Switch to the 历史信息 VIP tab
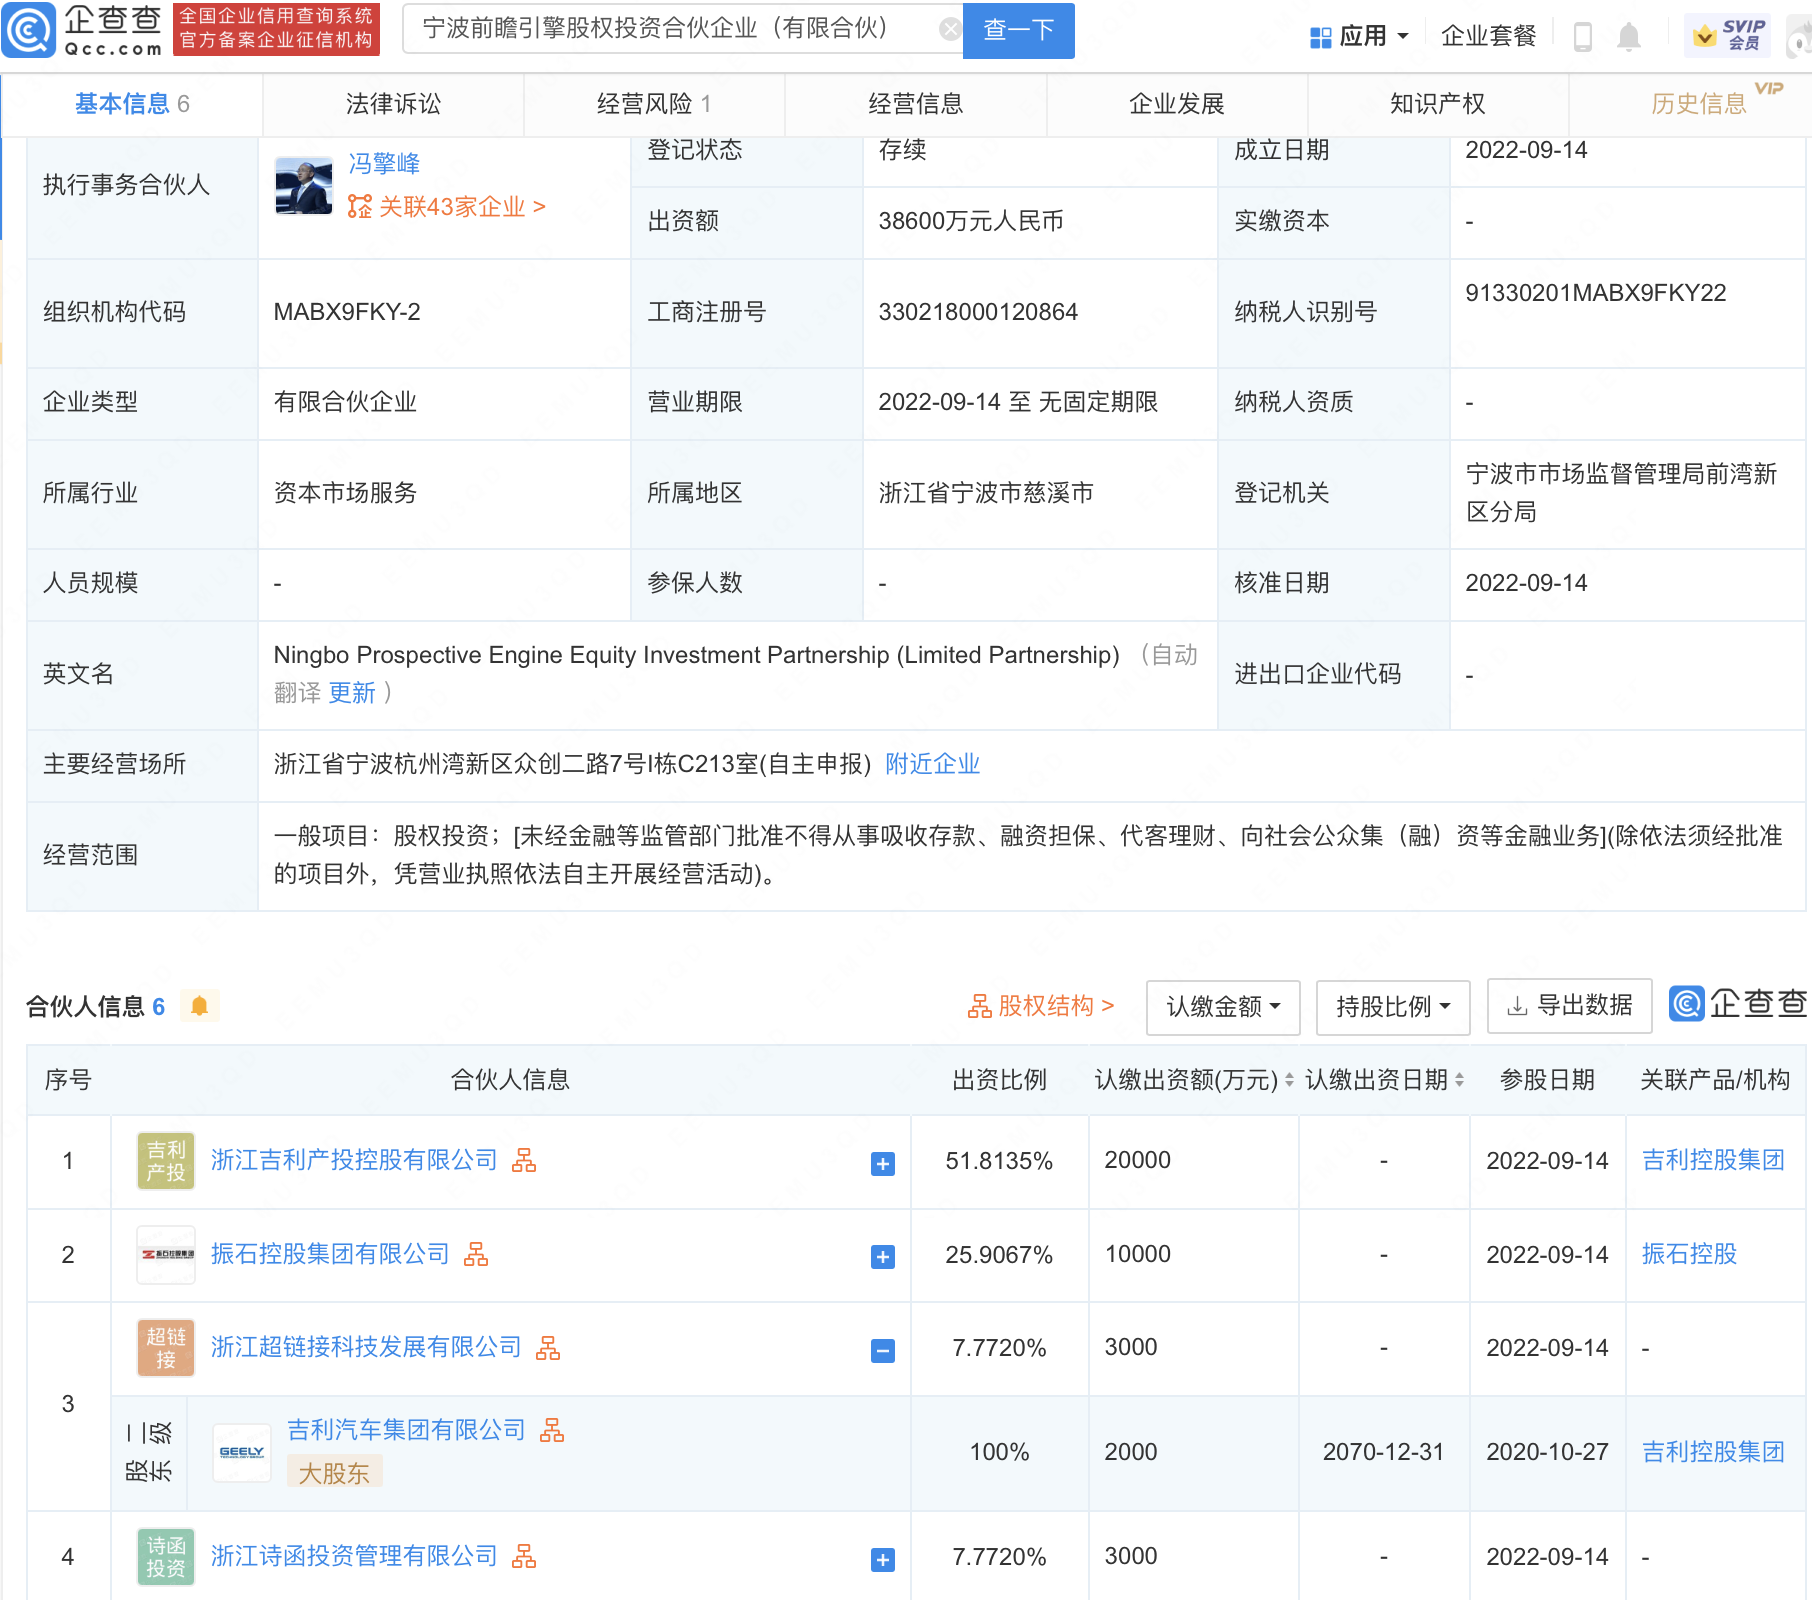 tap(1699, 104)
